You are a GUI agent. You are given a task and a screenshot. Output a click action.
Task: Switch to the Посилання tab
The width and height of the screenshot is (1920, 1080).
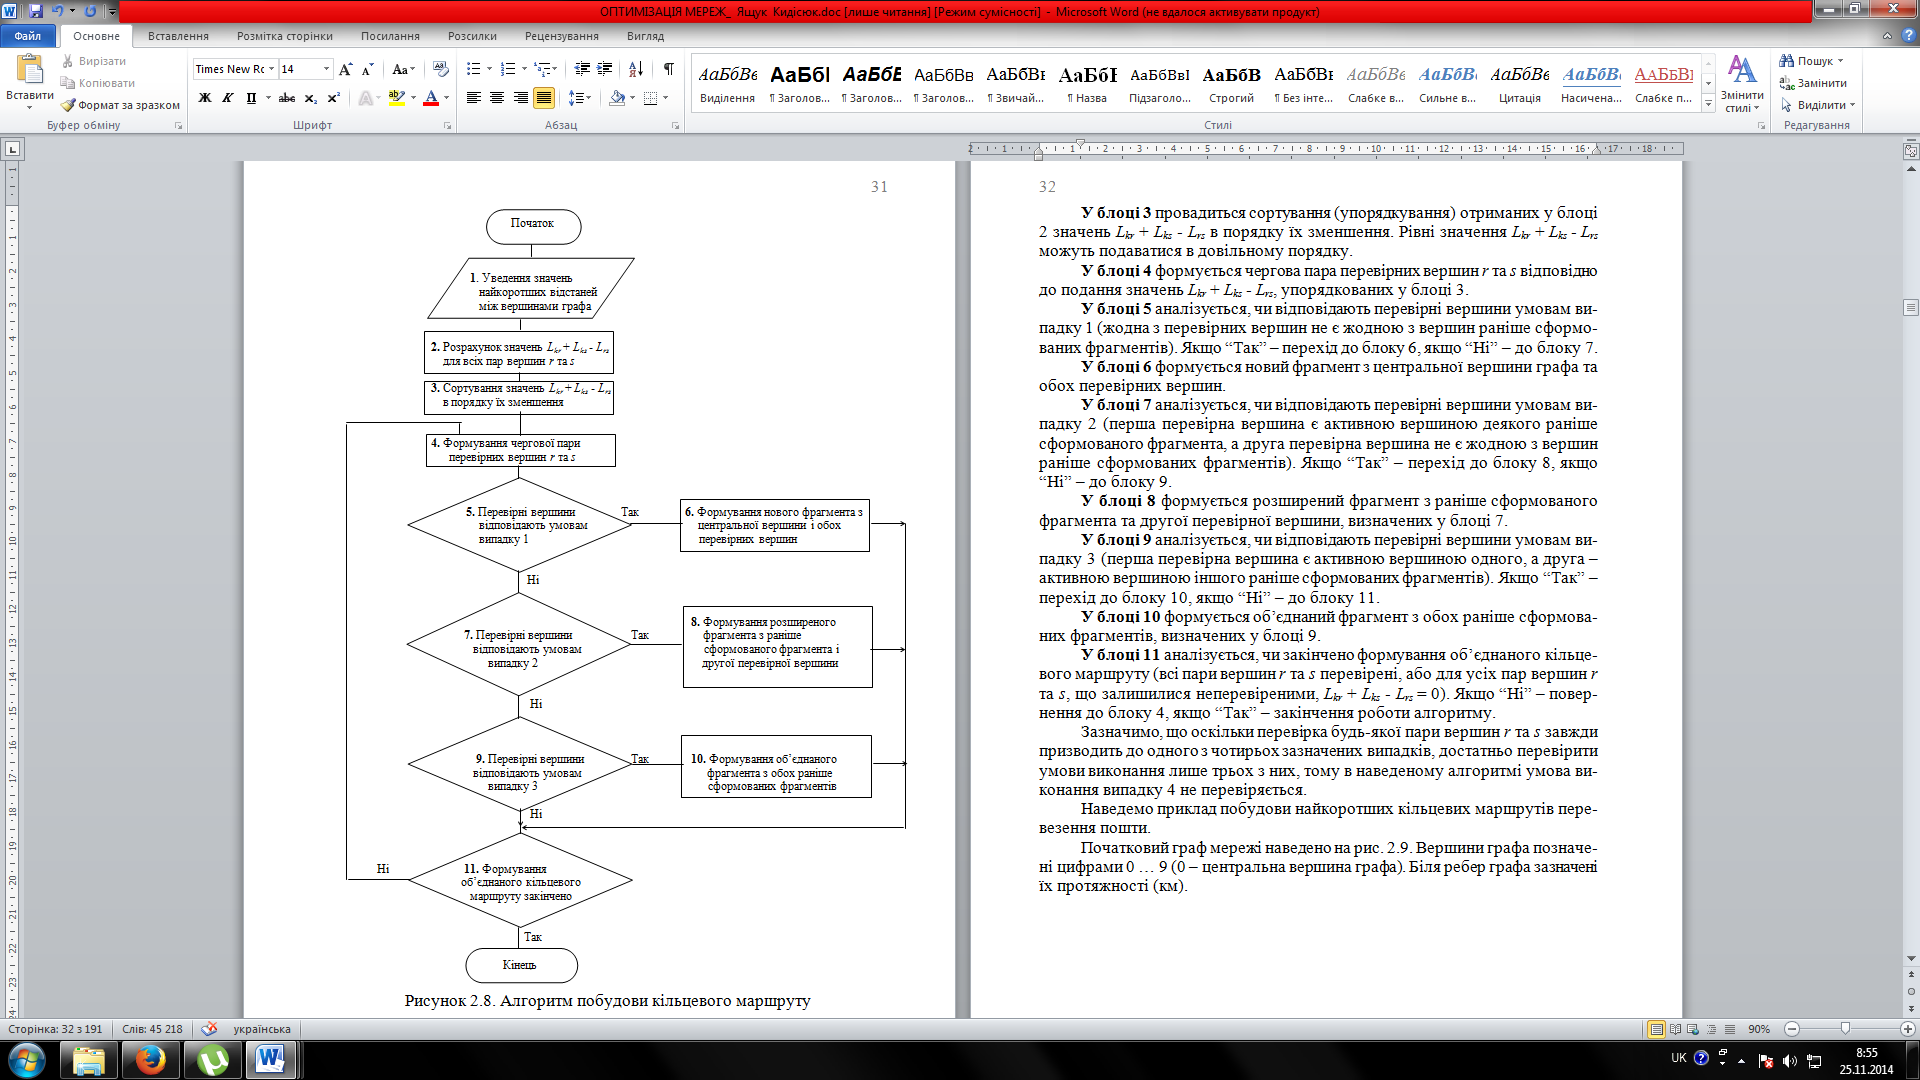coord(390,36)
